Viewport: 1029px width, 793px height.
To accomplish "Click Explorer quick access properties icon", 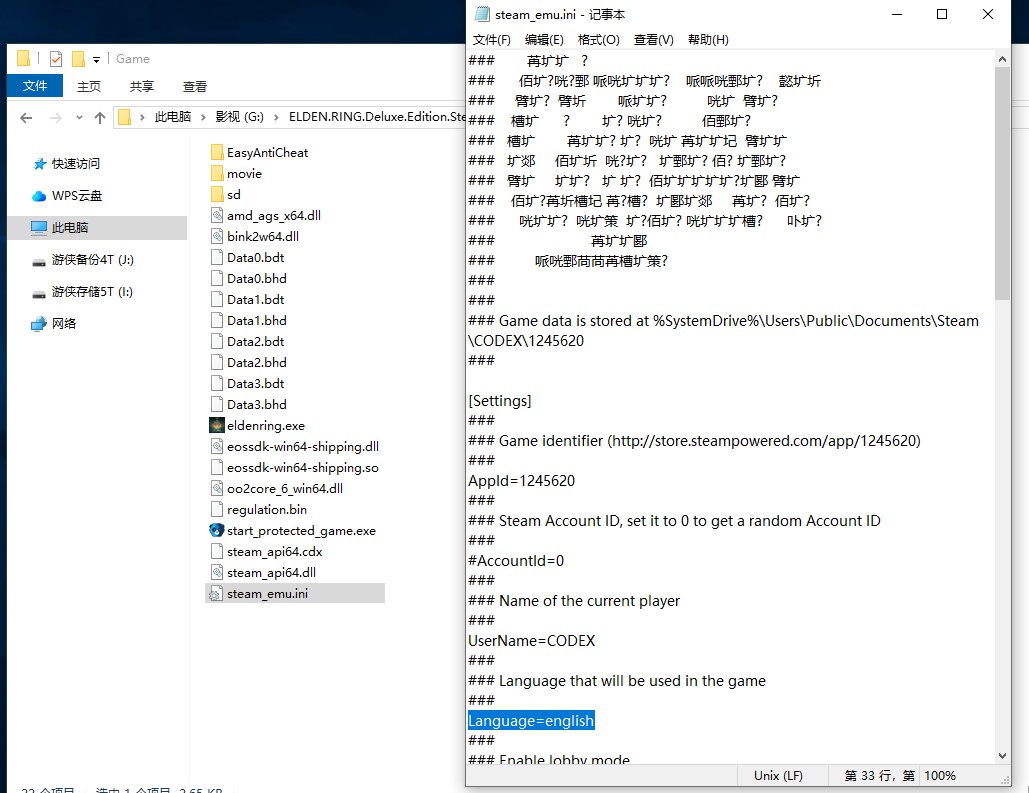I will [56, 59].
